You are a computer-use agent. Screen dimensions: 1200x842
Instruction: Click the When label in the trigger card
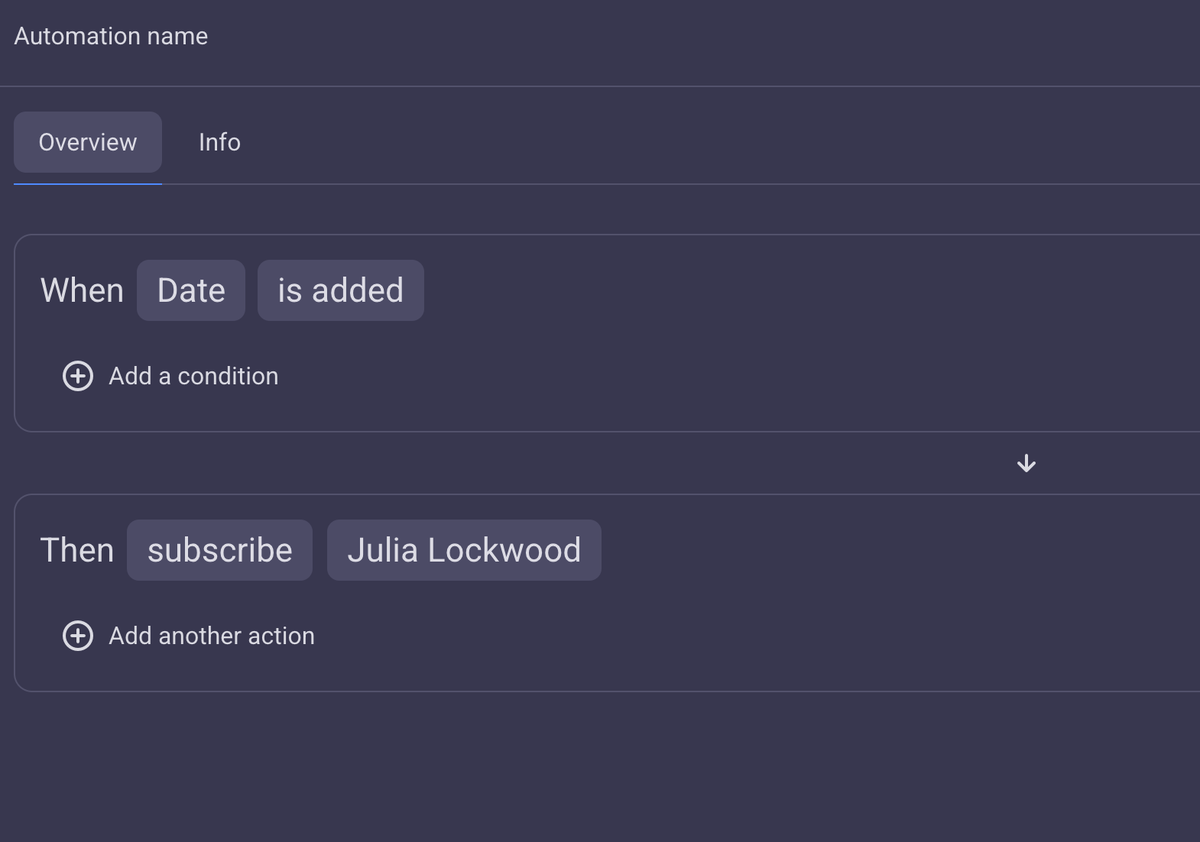pyautogui.click(x=82, y=291)
